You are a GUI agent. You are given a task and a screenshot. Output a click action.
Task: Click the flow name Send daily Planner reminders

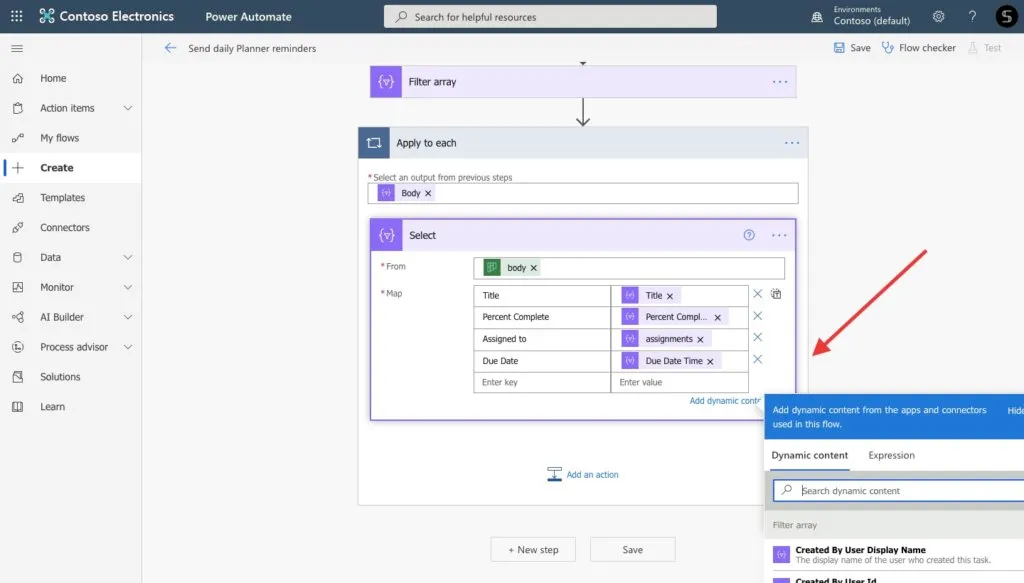pos(252,48)
